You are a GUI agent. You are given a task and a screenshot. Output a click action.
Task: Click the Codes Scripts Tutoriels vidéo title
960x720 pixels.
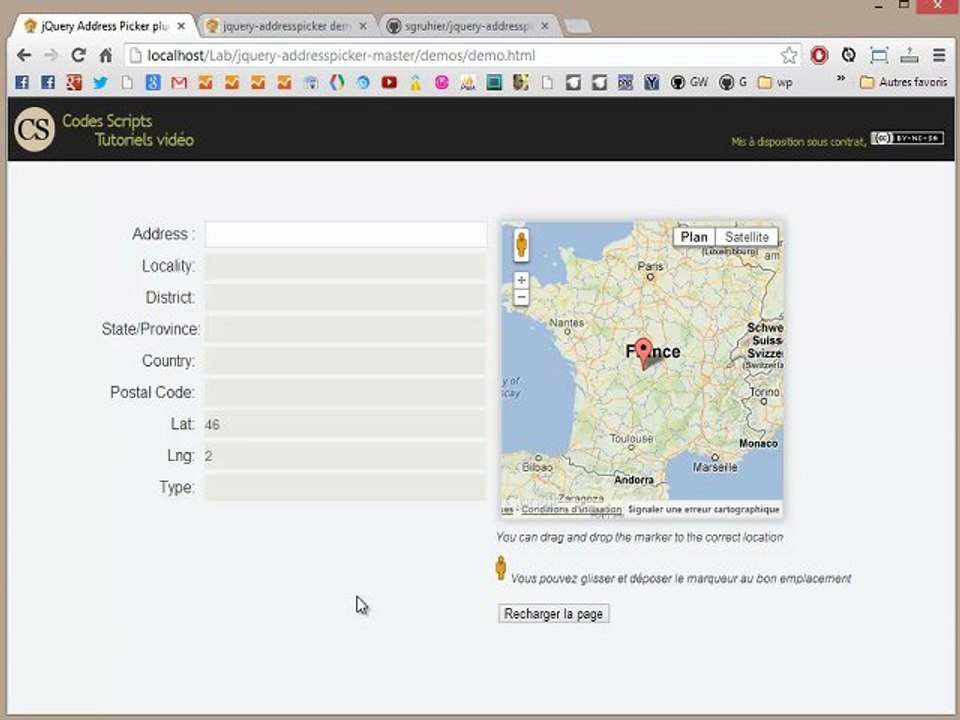click(128, 130)
